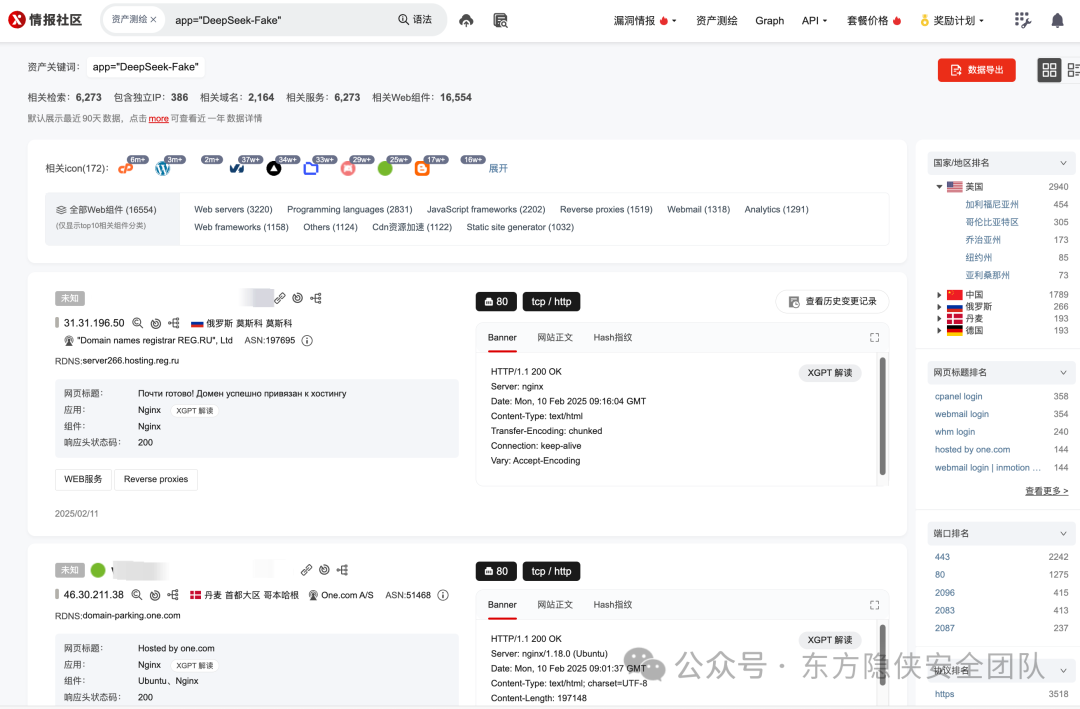Select the orange Blogger icon filter
1080x709 pixels.
(422, 169)
